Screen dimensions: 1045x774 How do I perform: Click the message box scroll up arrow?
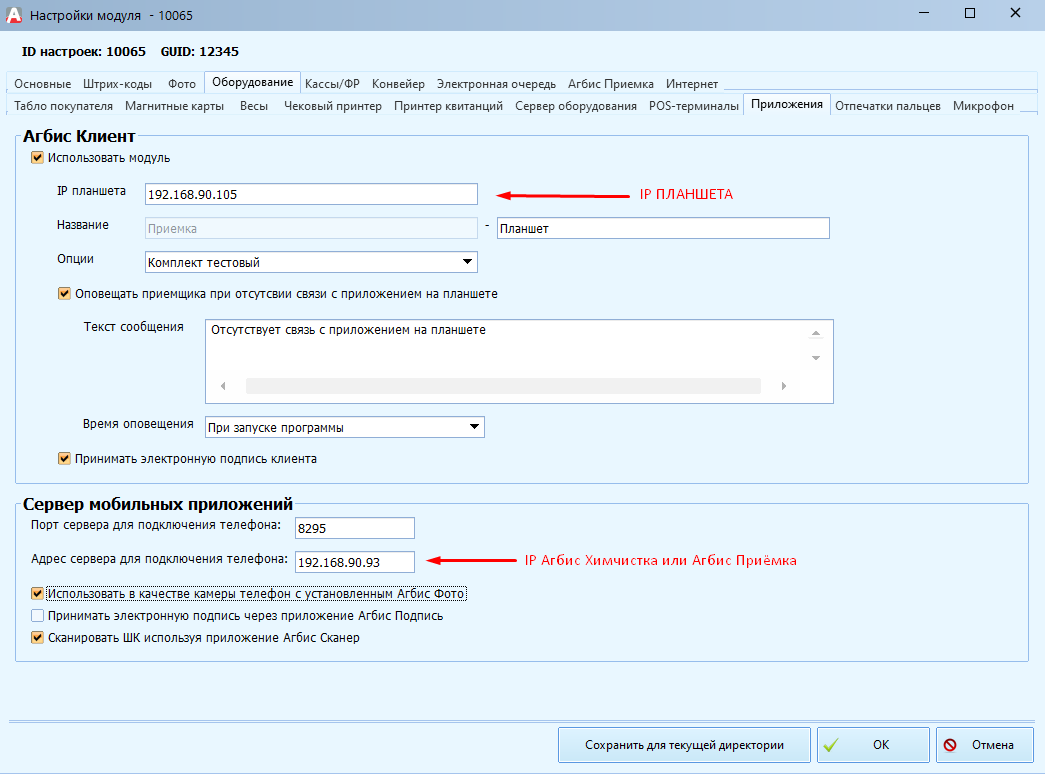[816, 333]
